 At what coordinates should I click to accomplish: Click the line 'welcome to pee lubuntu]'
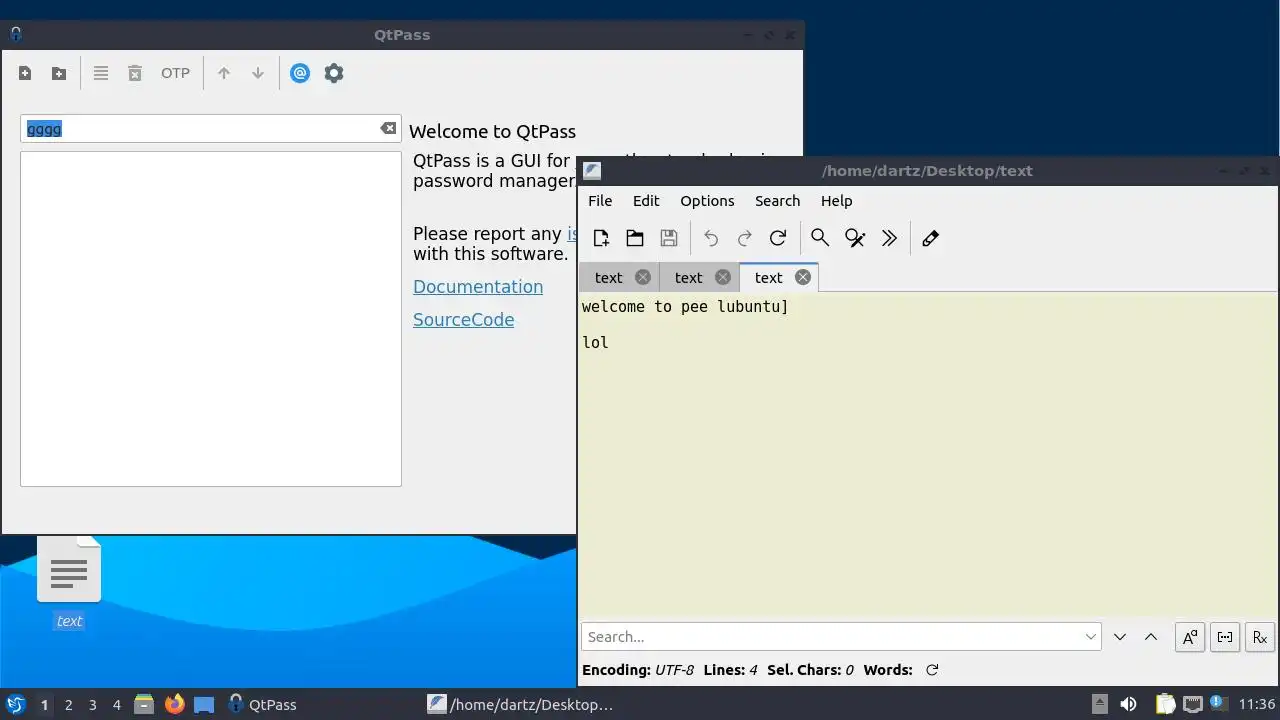coord(685,307)
